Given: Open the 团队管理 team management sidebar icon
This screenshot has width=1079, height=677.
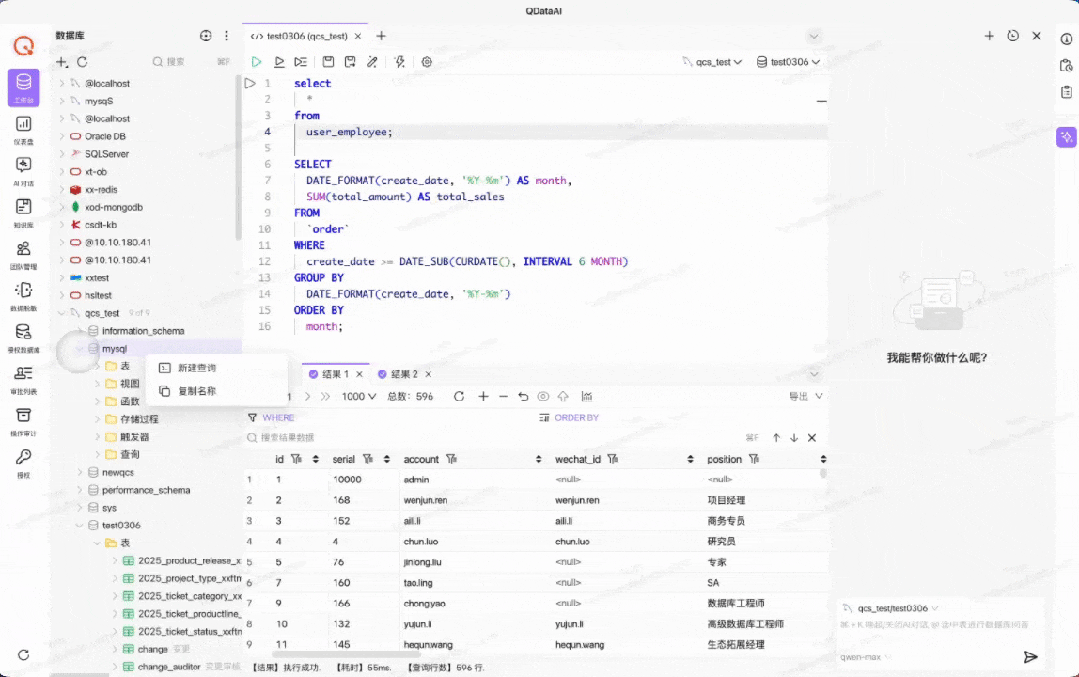Looking at the screenshot, I should (23, 254).
